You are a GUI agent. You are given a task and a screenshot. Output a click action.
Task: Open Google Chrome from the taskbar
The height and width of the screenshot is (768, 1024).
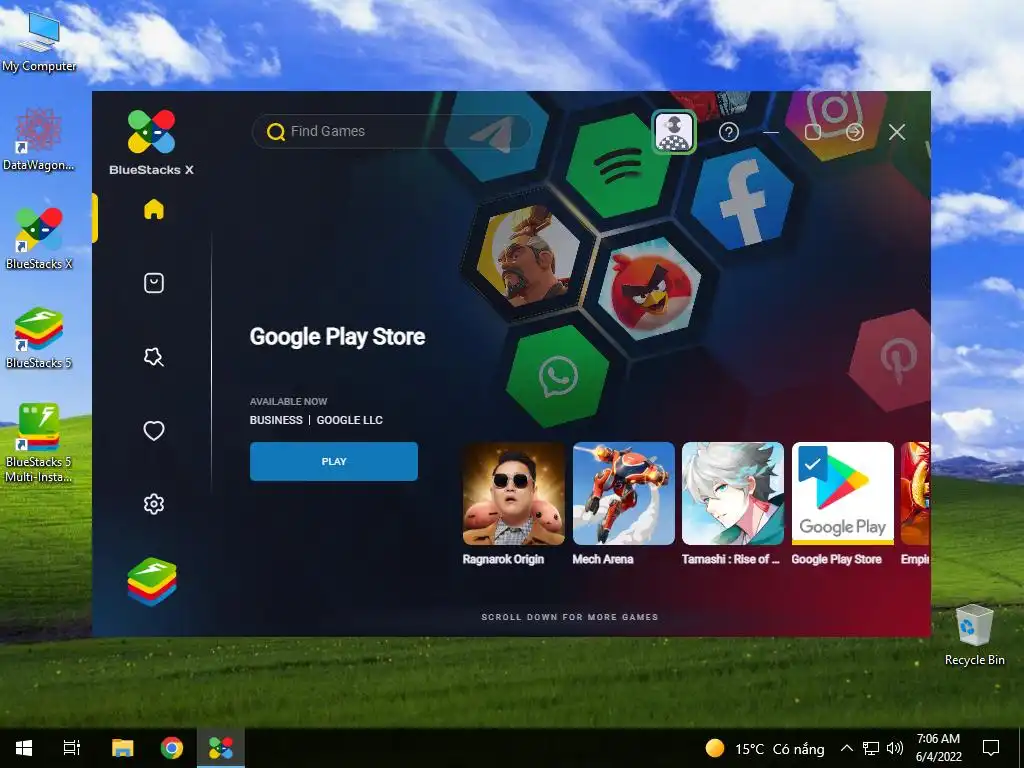(x=172, y=748)
